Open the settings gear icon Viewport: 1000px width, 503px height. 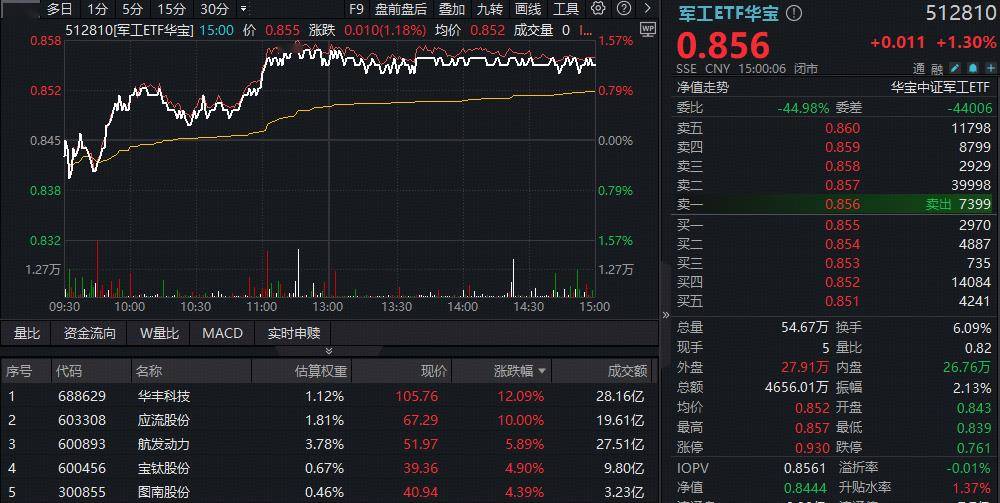[x=598, y=9]
